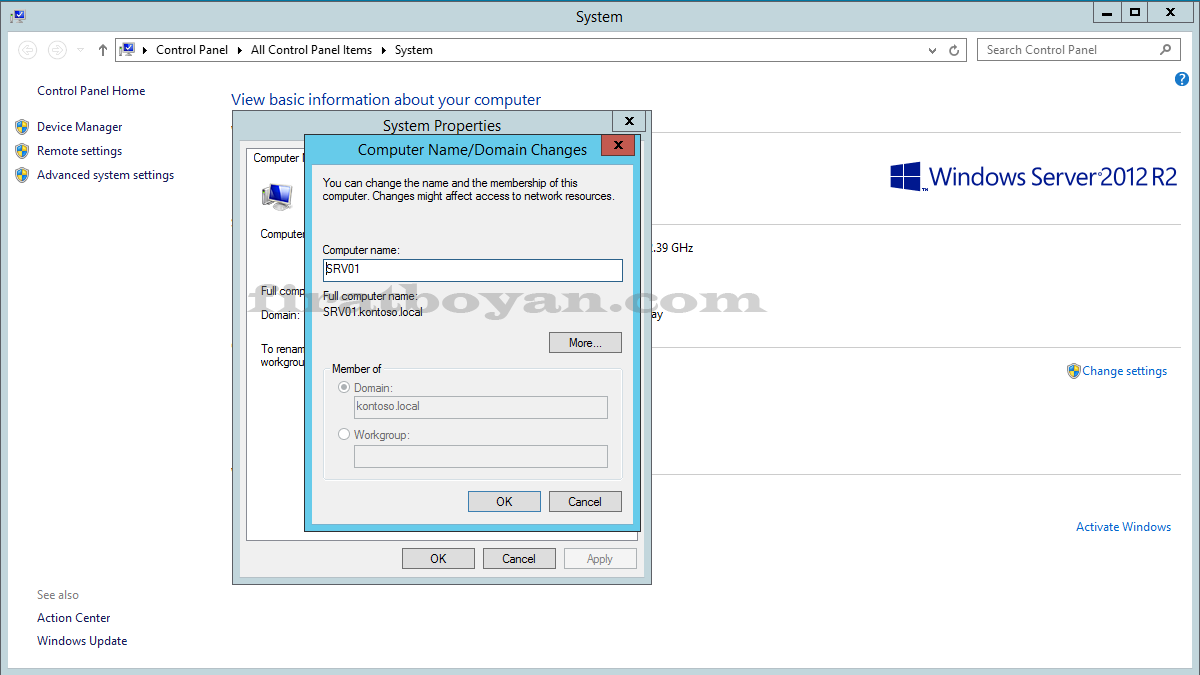Click 'View basic information about your computer' heading

(386, 100)
